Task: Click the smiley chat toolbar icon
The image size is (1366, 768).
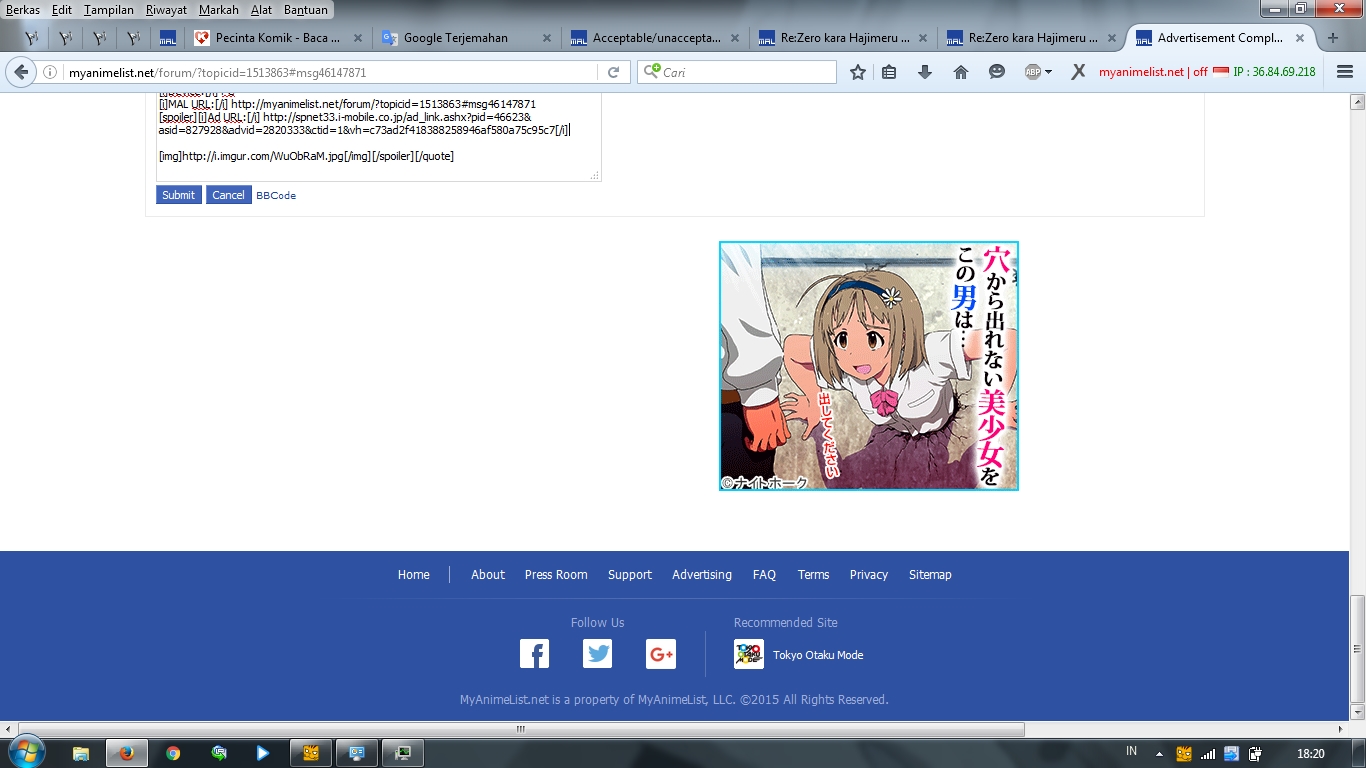Action: coord(997,72)
